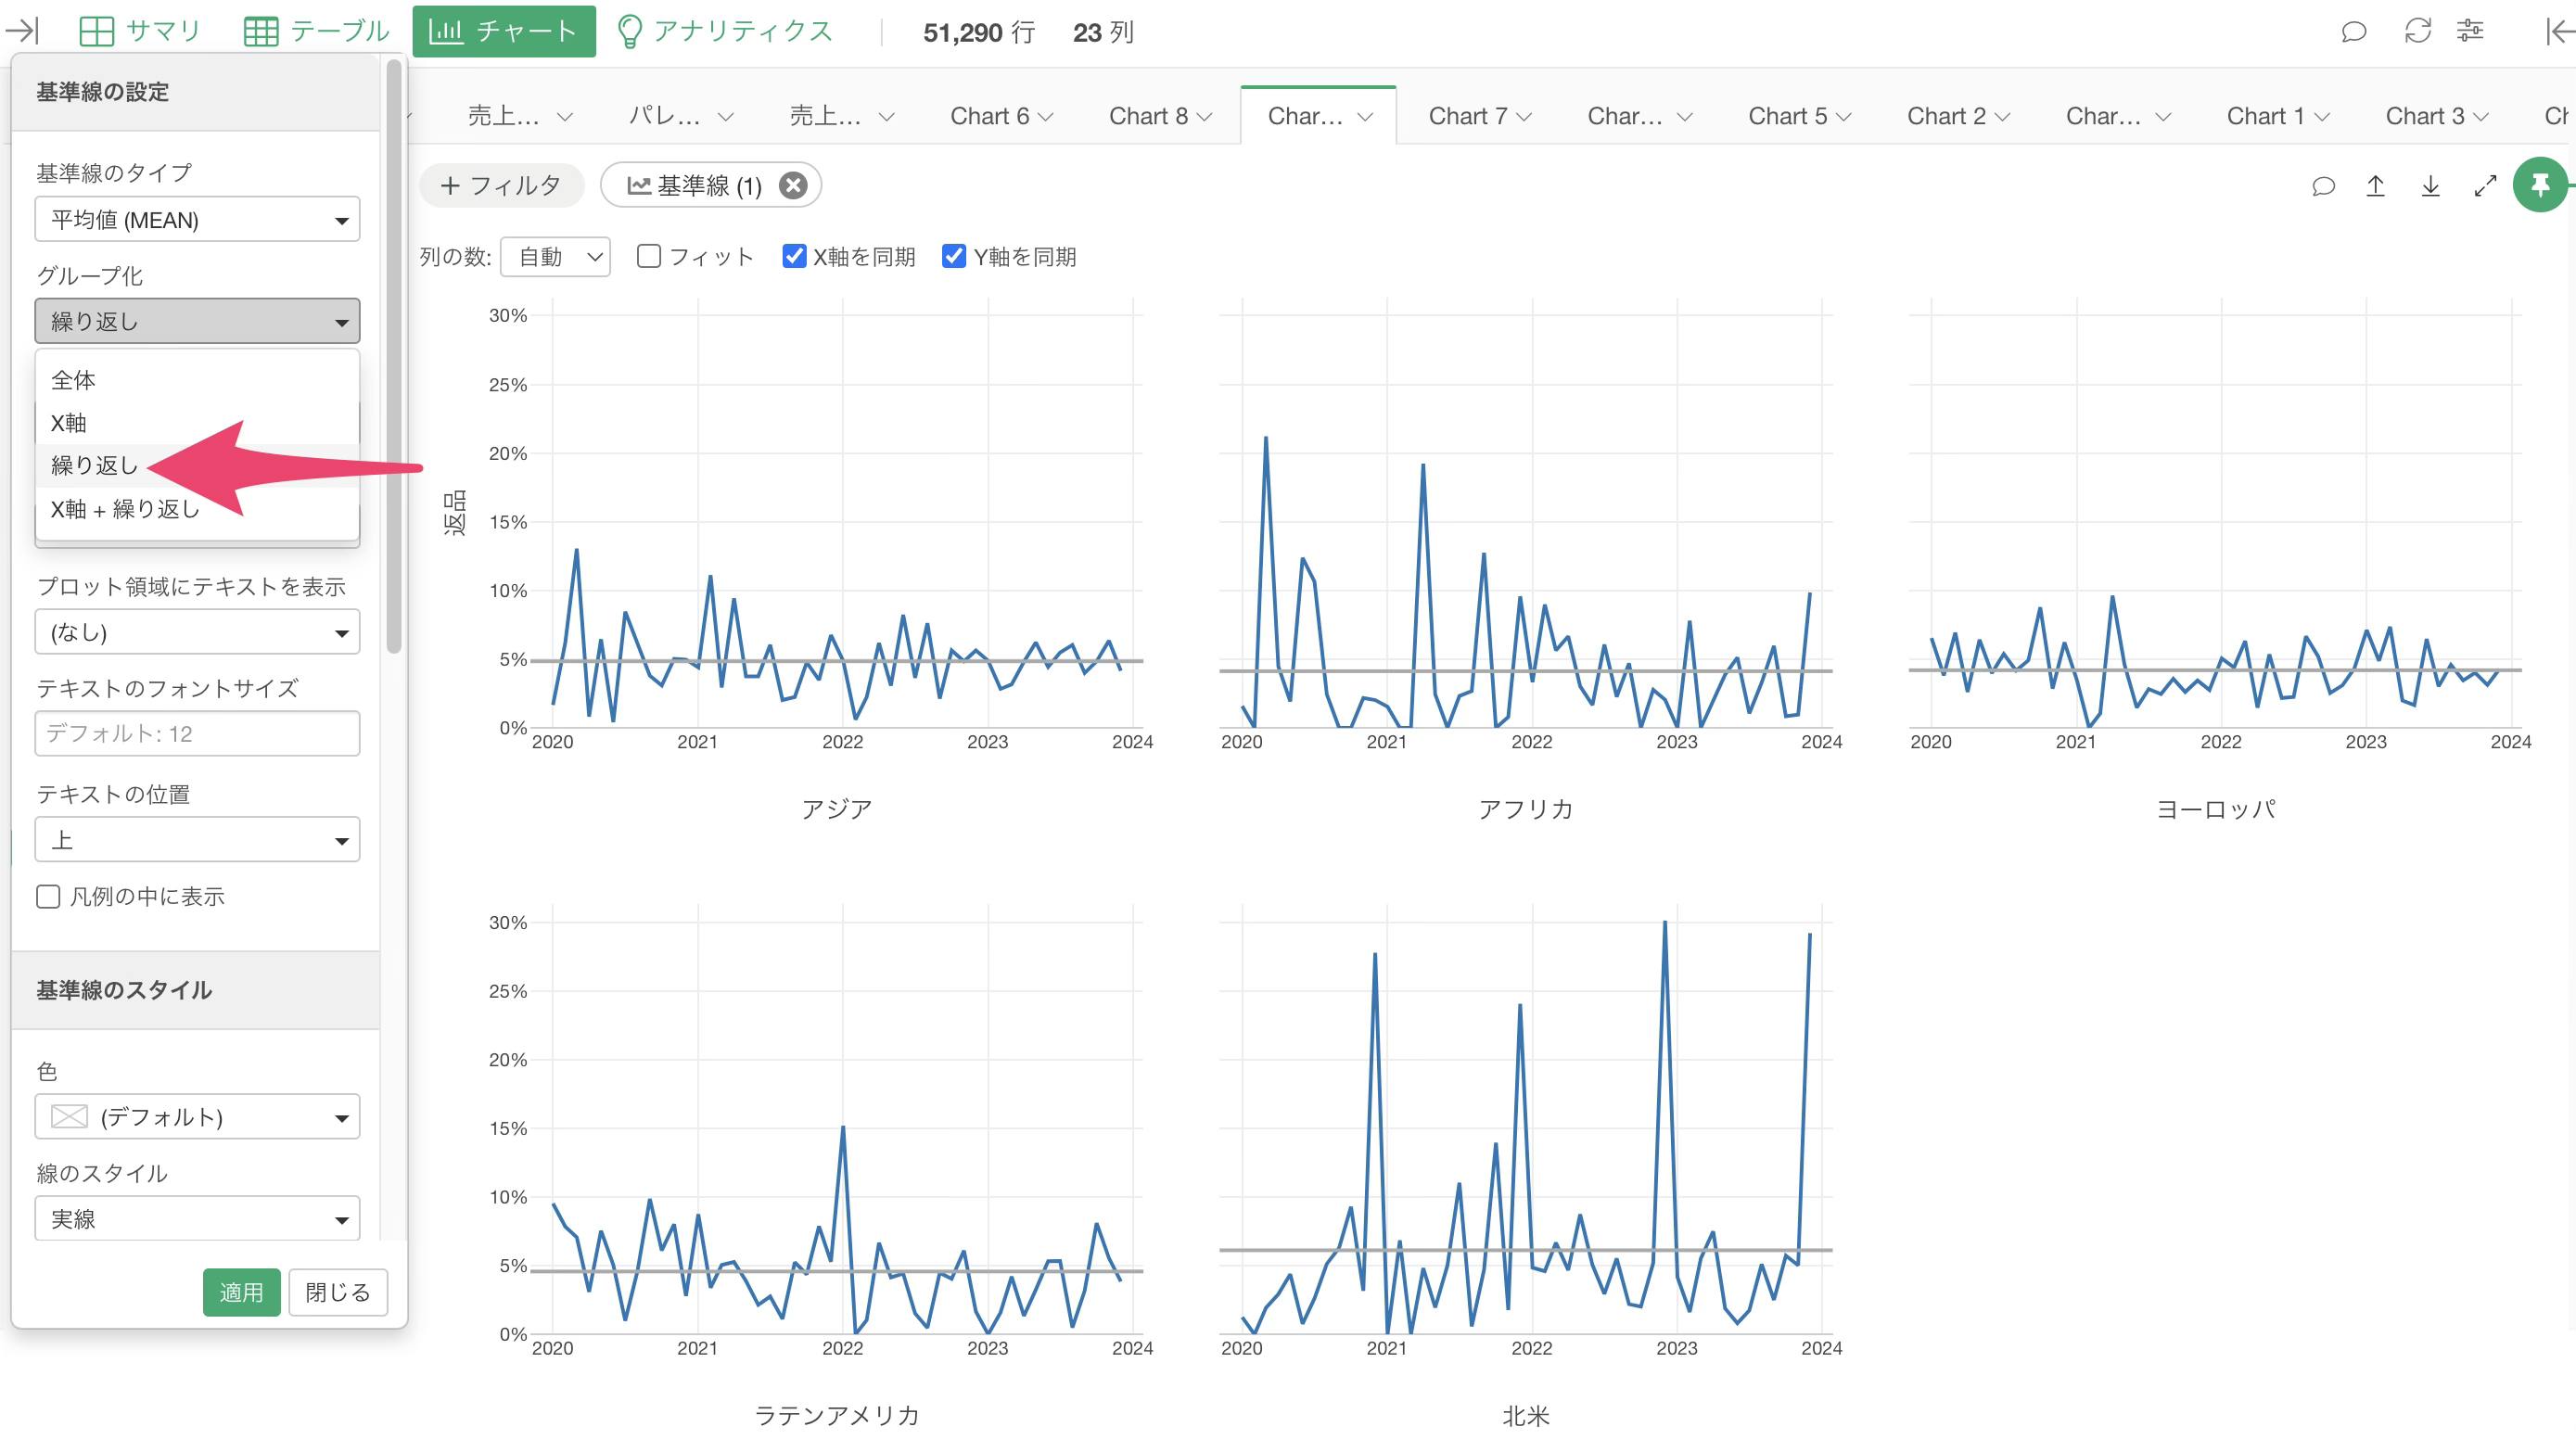Open the 色 (デフォルト) color picker
The image size is (2576, 1439).
(x=197, y=1117)
